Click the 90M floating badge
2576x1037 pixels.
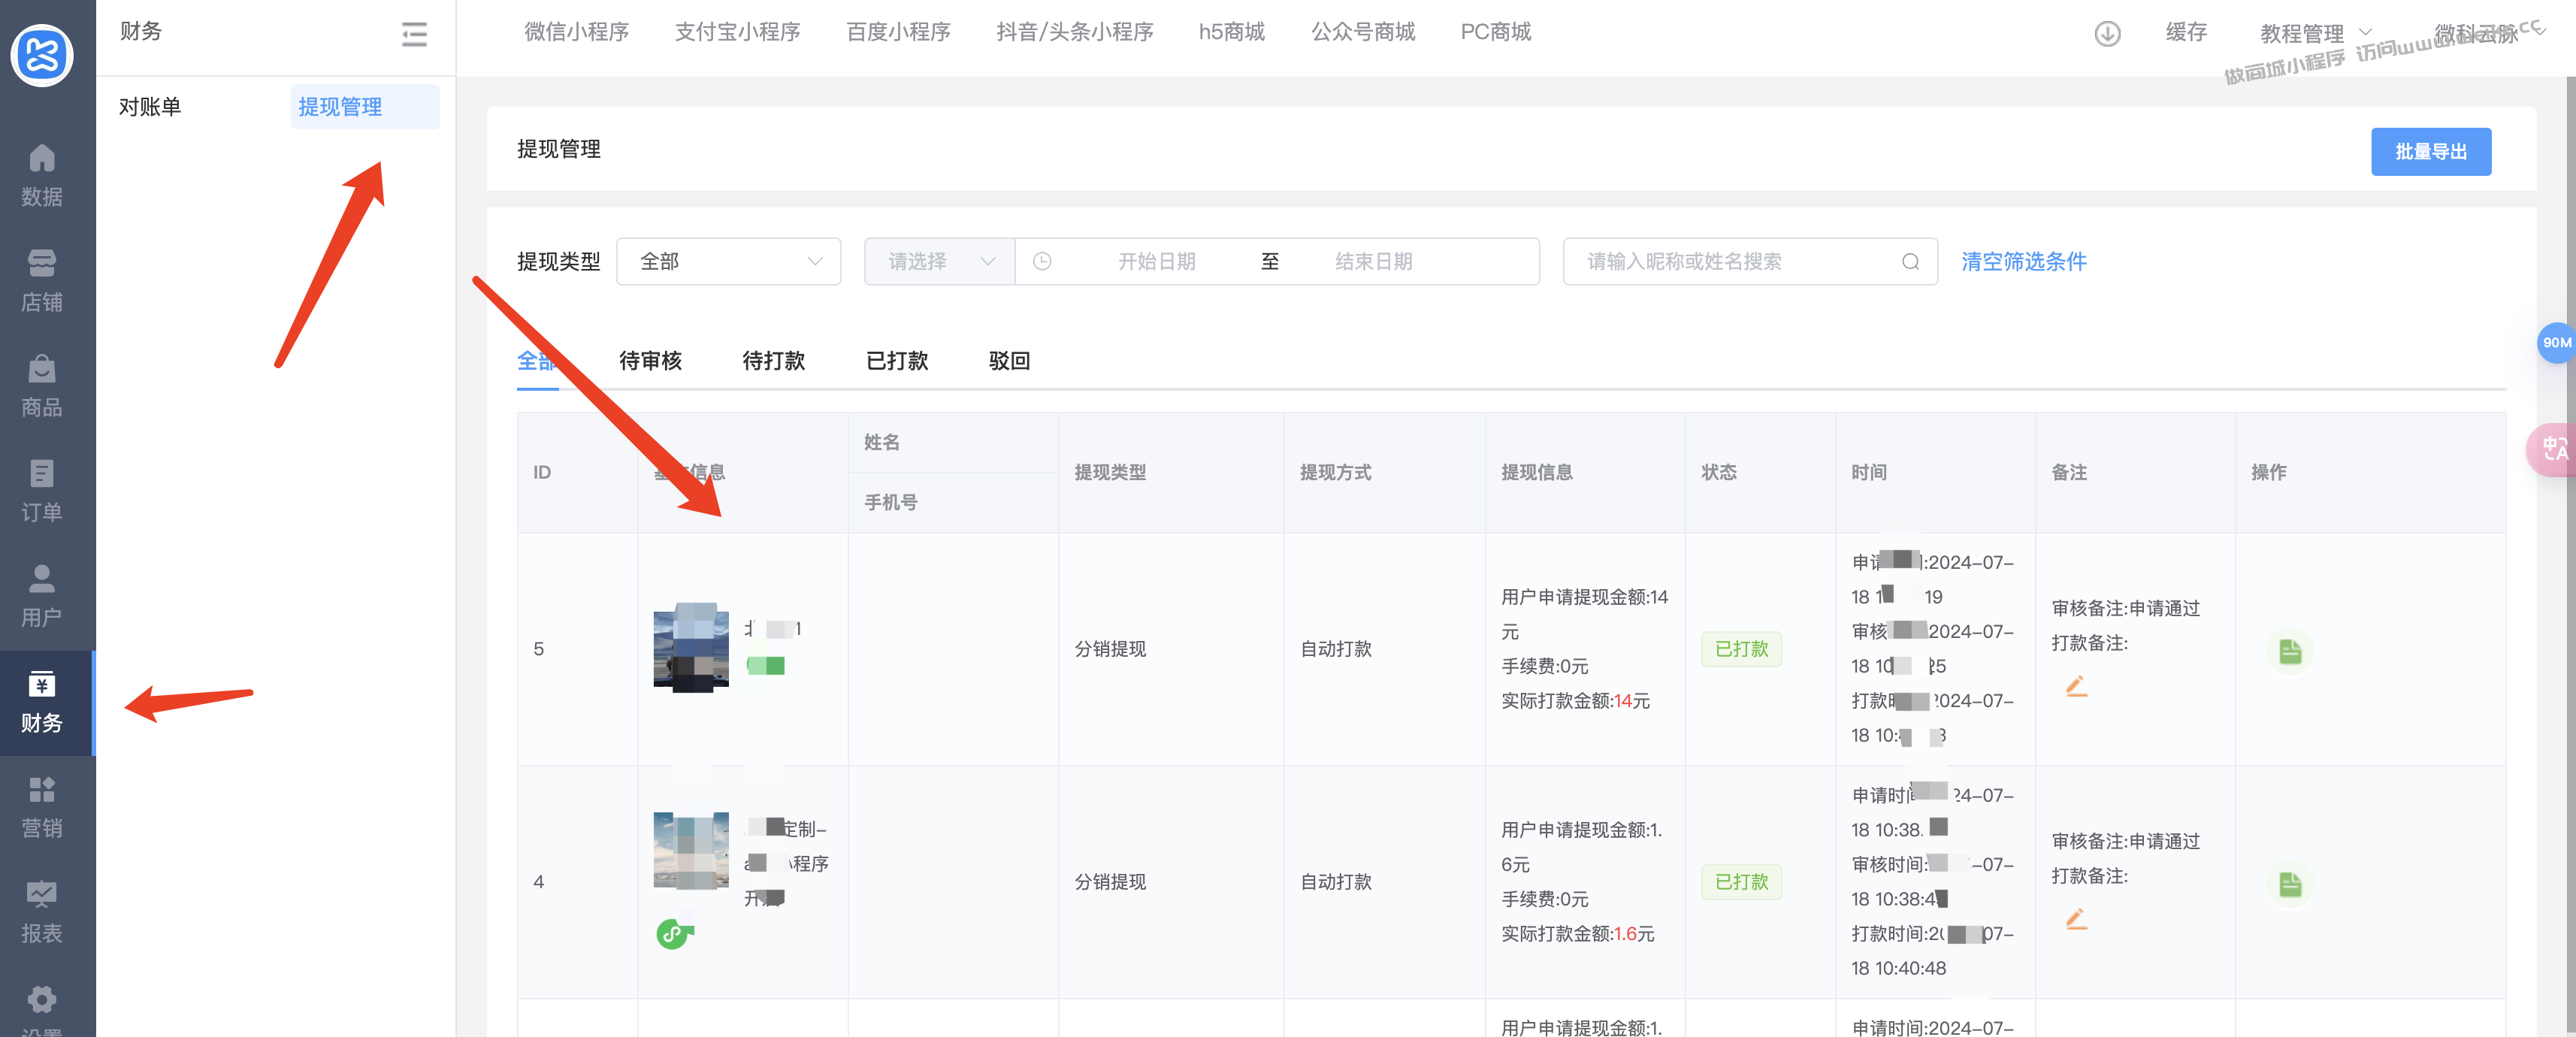2556,343
